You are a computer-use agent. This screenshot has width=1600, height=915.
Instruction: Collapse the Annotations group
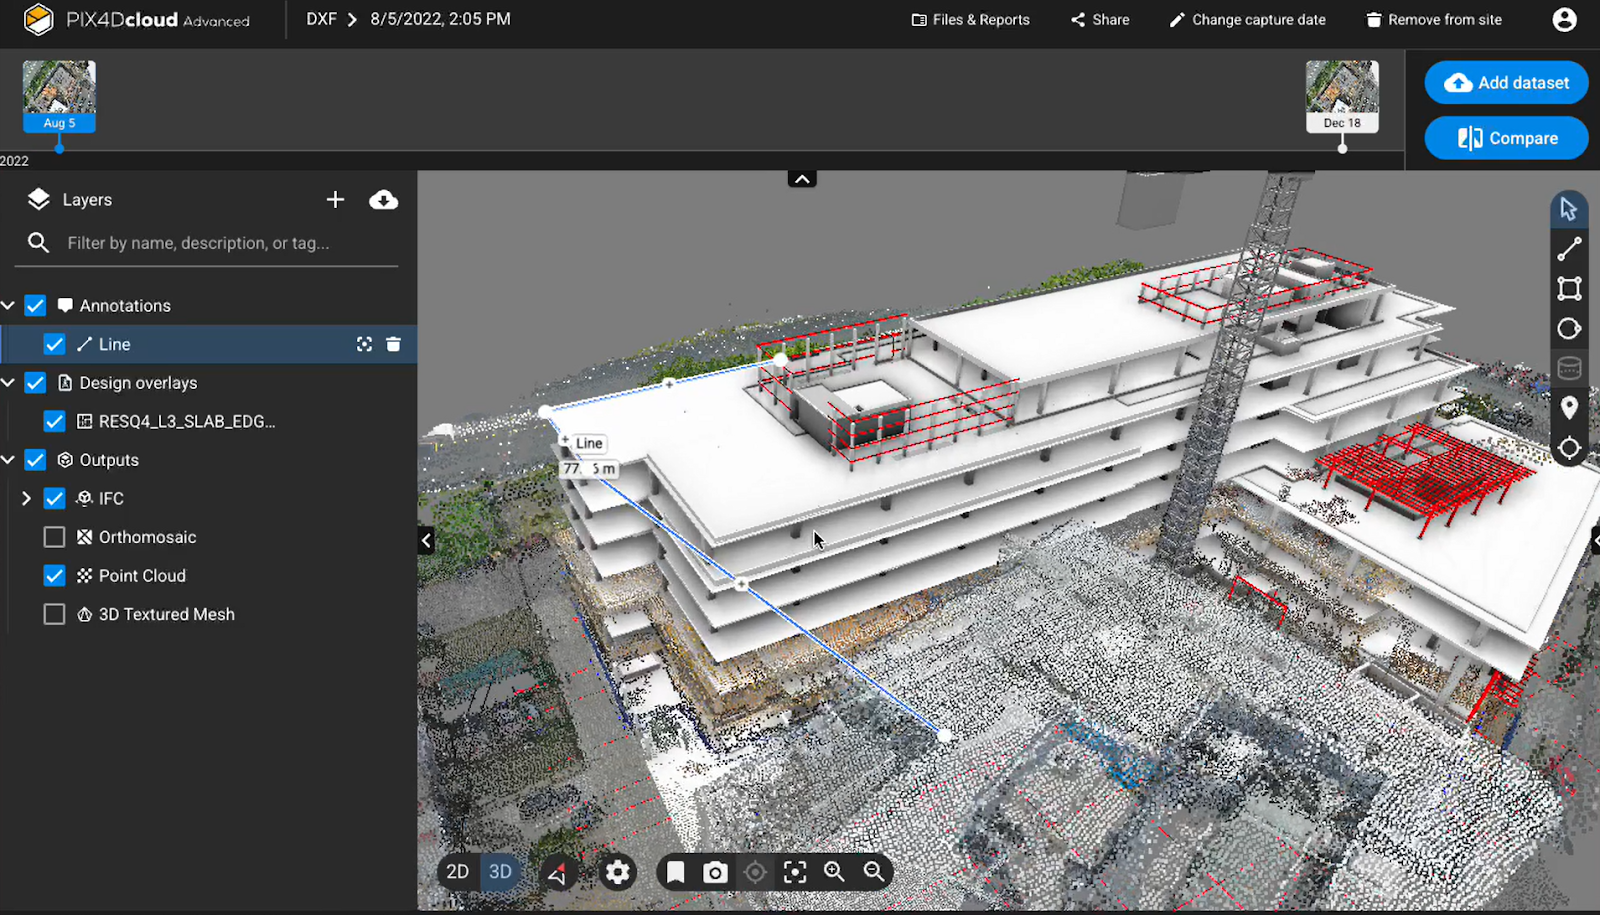pyautogui.click(x=8, y=305)
